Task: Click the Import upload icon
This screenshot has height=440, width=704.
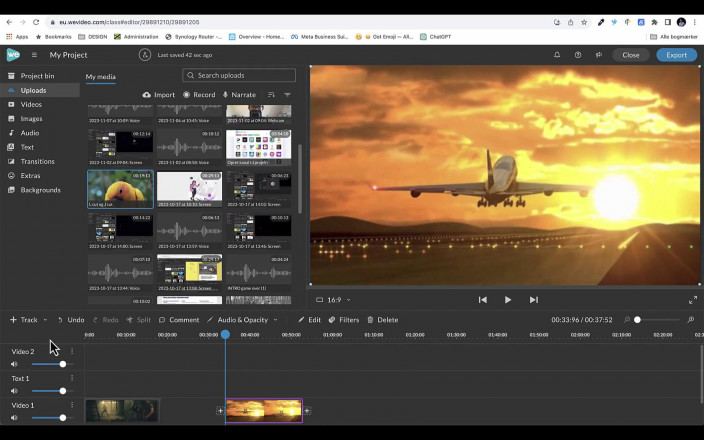Action: point(147,95)
